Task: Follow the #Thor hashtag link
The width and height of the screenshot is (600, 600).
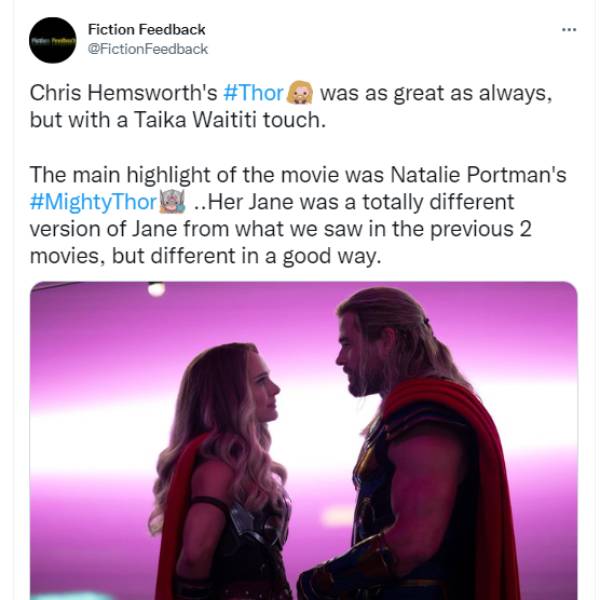Action: [x=253, y=93]
